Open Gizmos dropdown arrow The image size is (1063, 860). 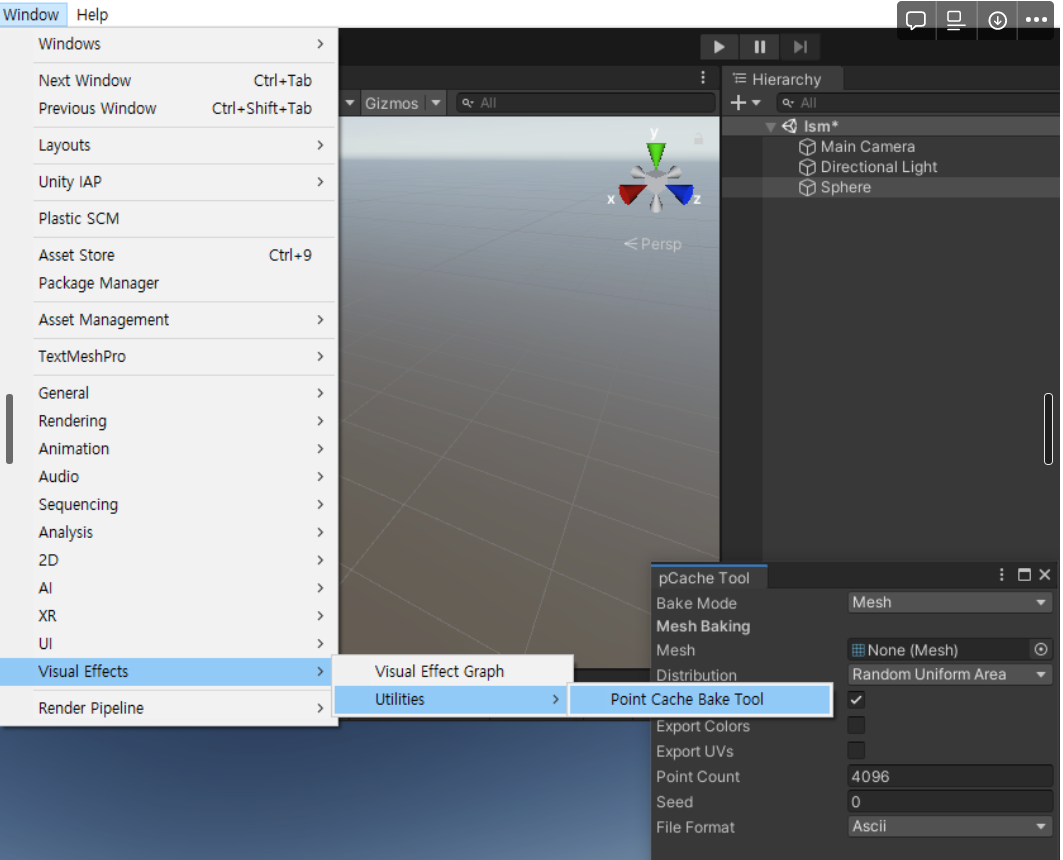435,103
